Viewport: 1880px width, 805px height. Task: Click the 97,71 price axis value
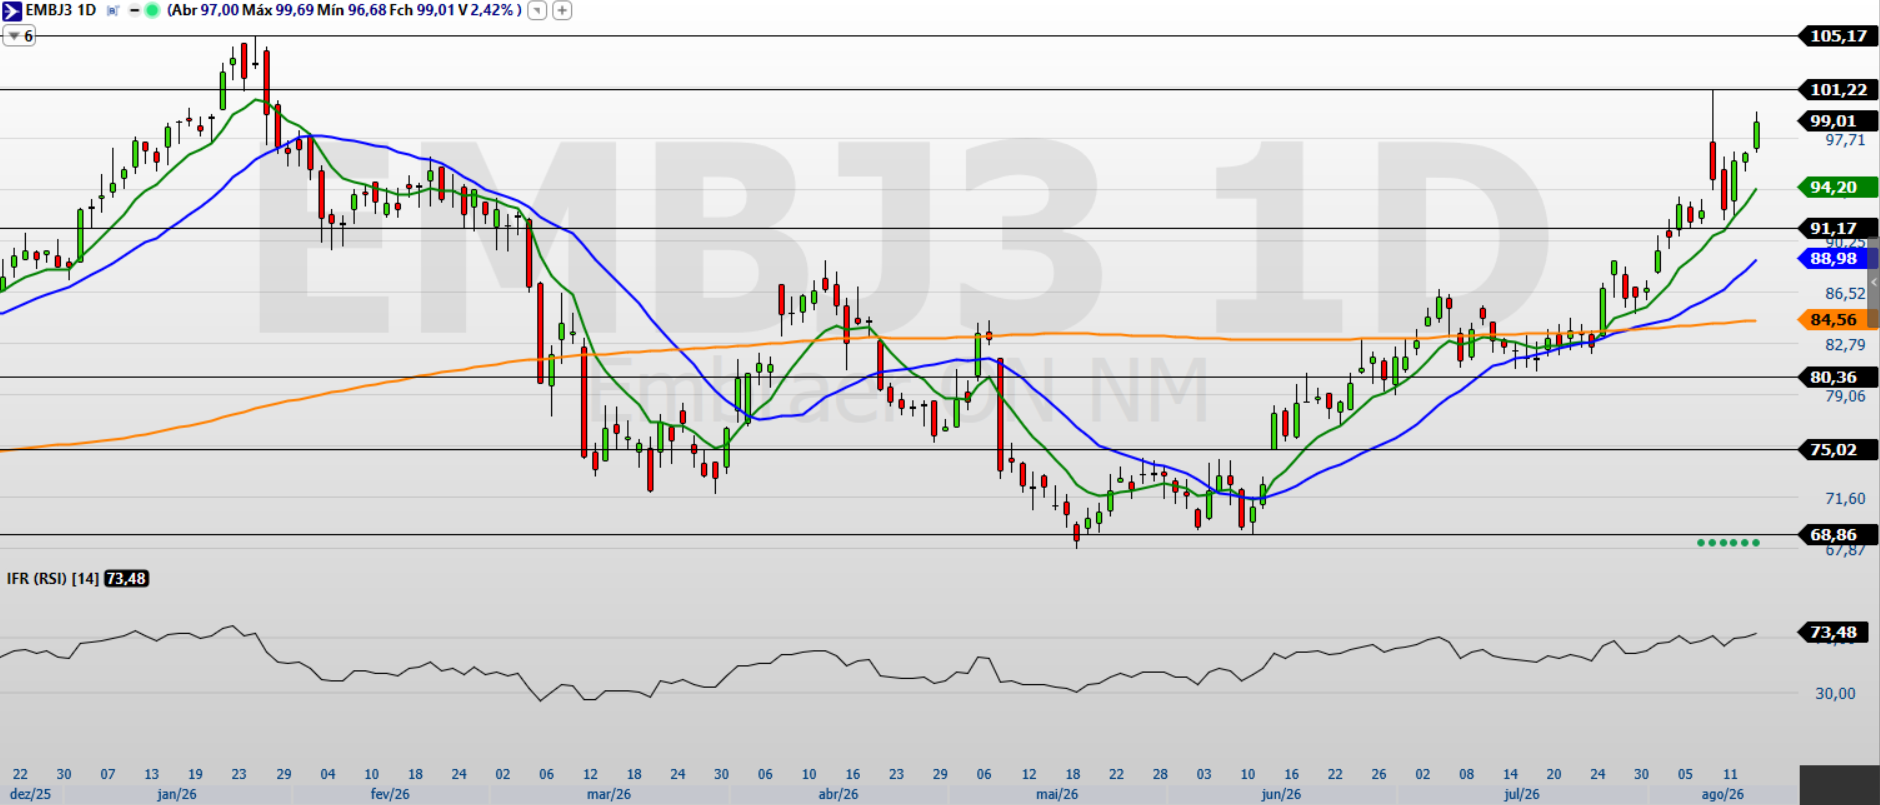pyautogui.click(x=1845, y=140)
